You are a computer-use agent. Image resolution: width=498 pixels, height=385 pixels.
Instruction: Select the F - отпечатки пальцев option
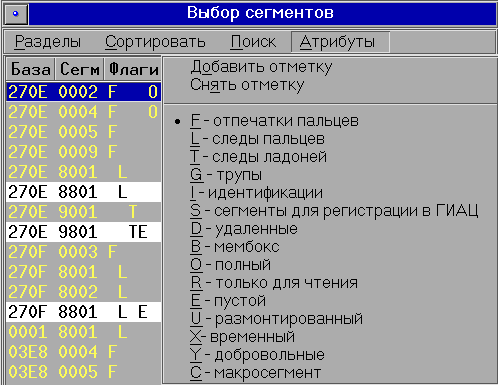point(274,121)
